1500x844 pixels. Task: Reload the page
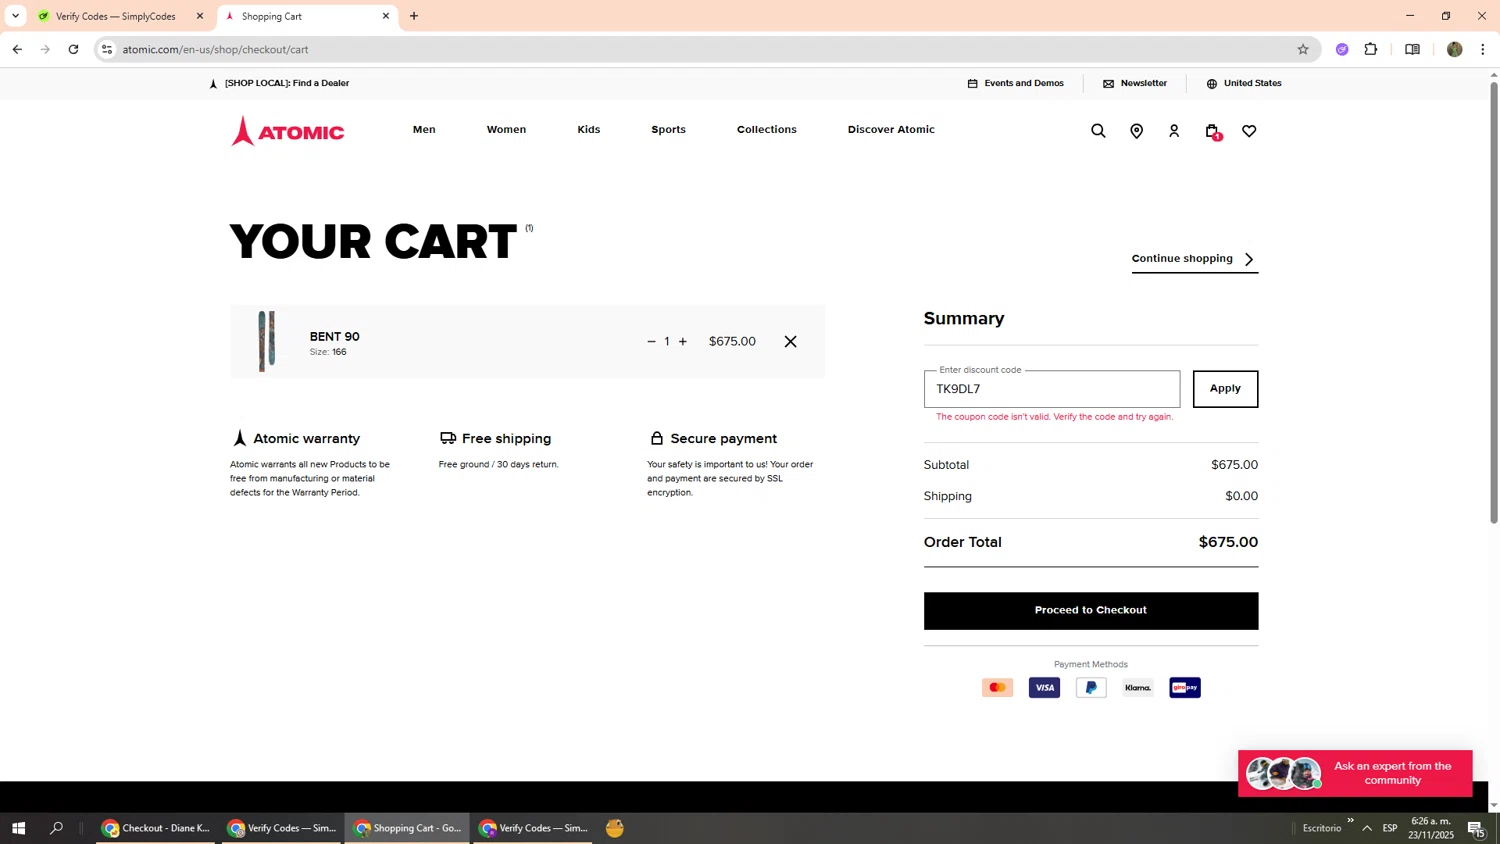(73, 49)
